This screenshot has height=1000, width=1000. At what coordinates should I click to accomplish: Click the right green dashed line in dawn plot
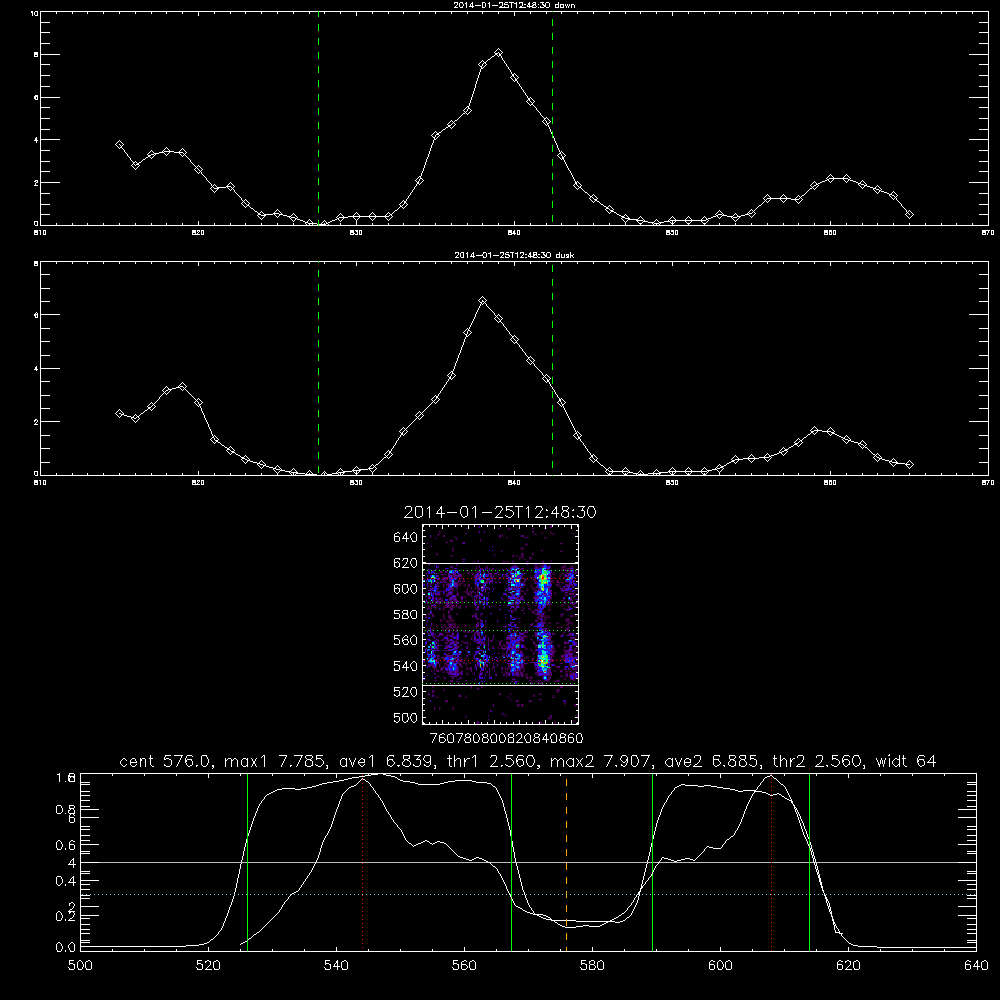[552, 118]
